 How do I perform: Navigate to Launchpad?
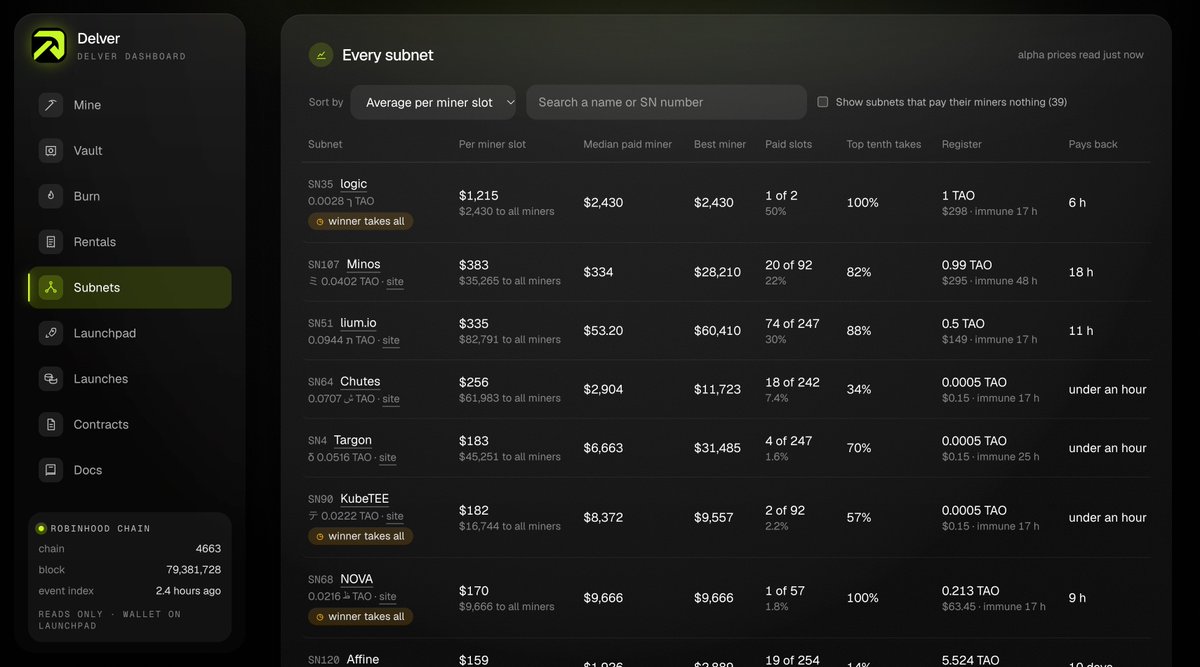point(130,333)
